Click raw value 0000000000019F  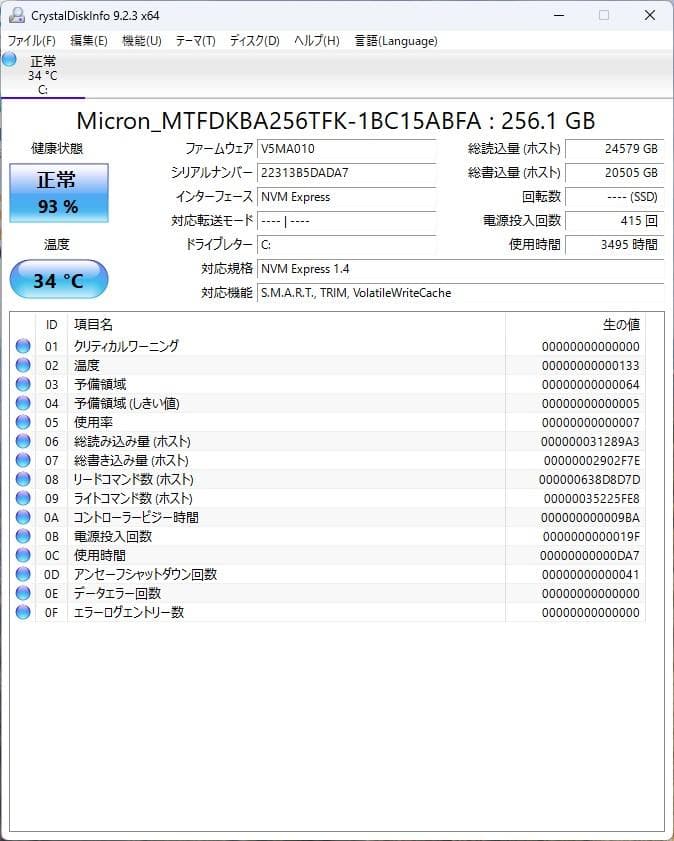point(591,536)
